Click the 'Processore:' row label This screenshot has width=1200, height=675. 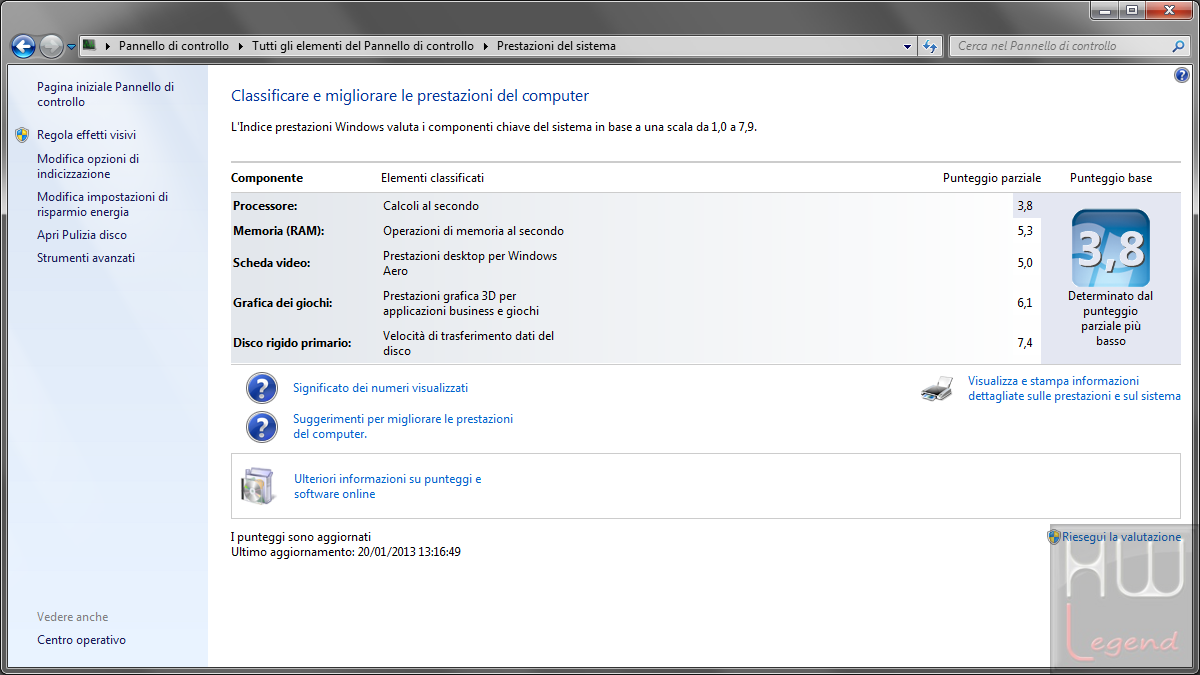pyautogui.click(x=265, y=206)
